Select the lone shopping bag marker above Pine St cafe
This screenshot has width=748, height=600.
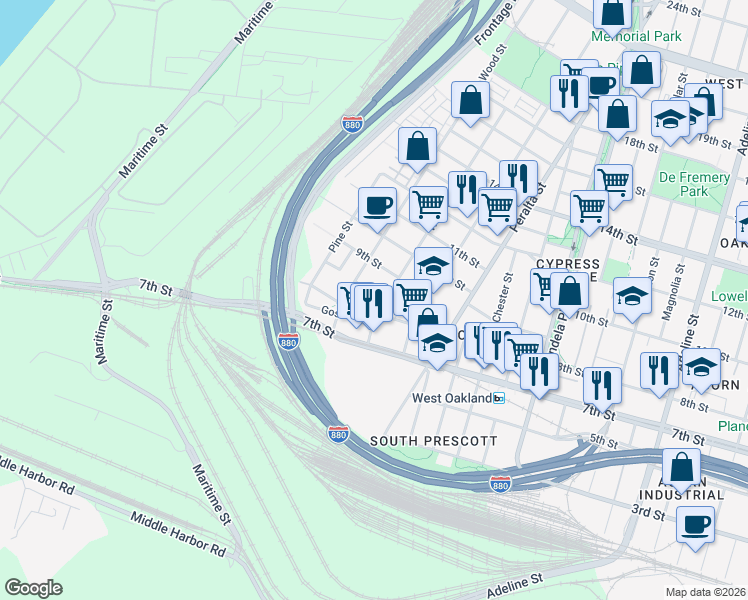point(418,149)
